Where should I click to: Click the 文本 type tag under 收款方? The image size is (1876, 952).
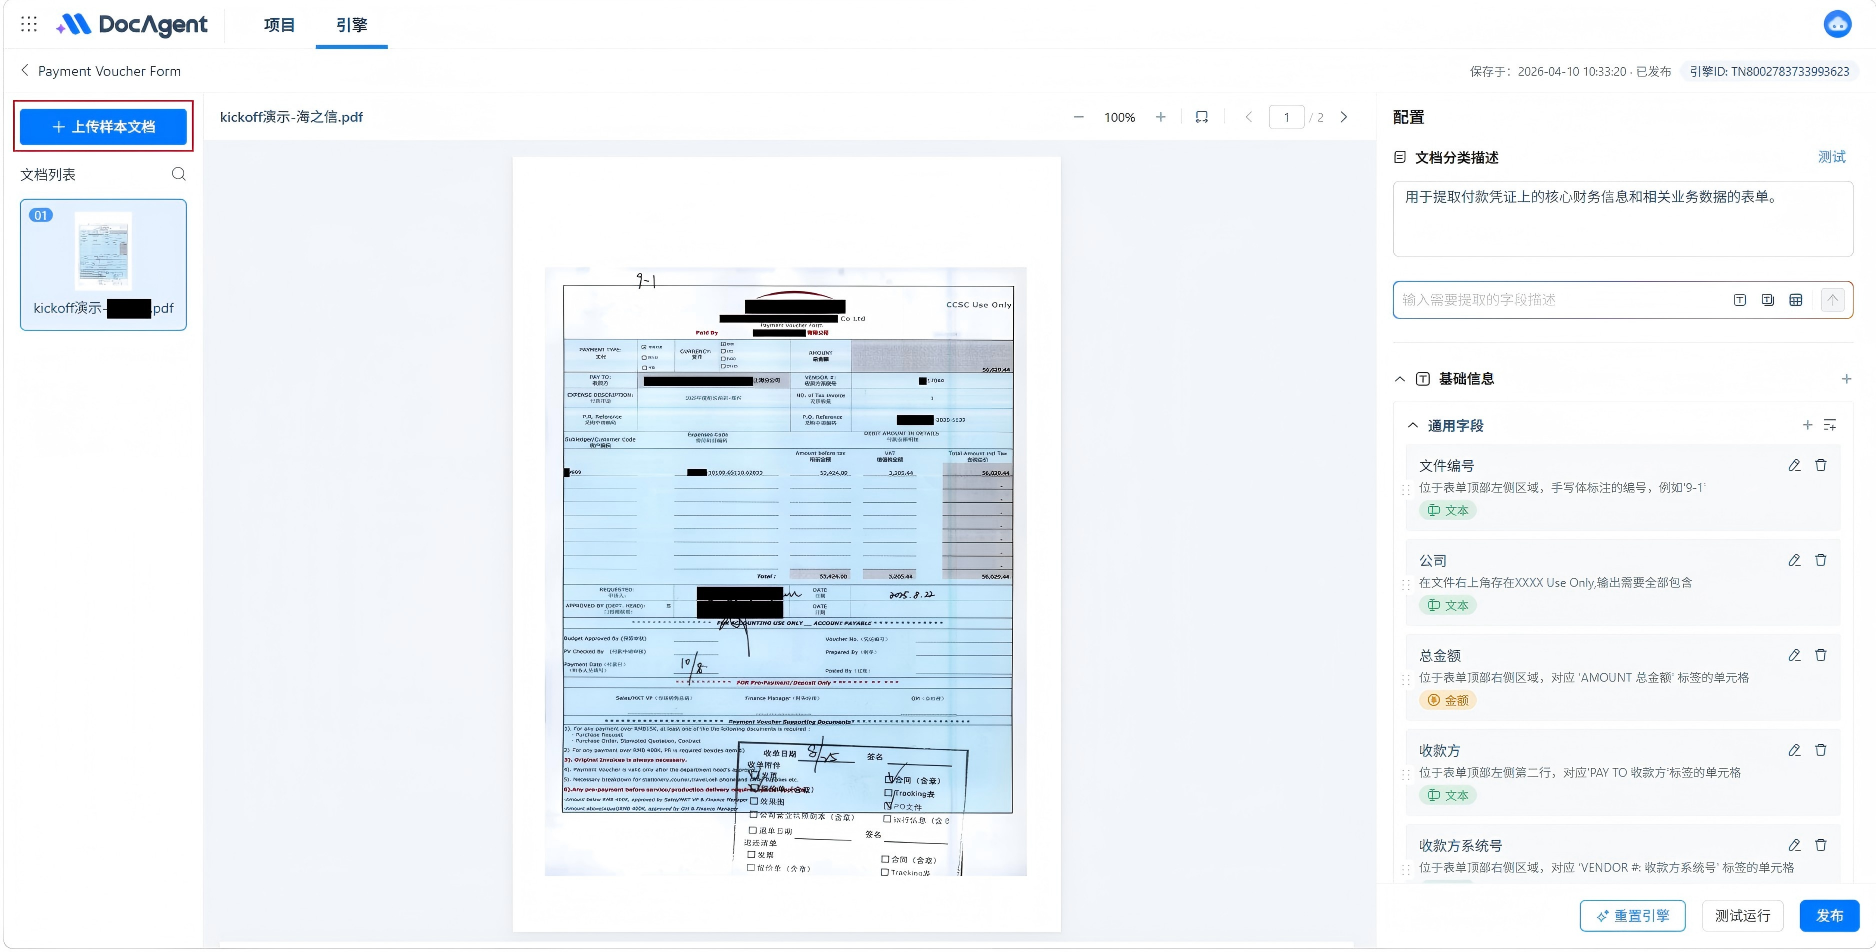pyautogui.click(x=1448, y=795)
